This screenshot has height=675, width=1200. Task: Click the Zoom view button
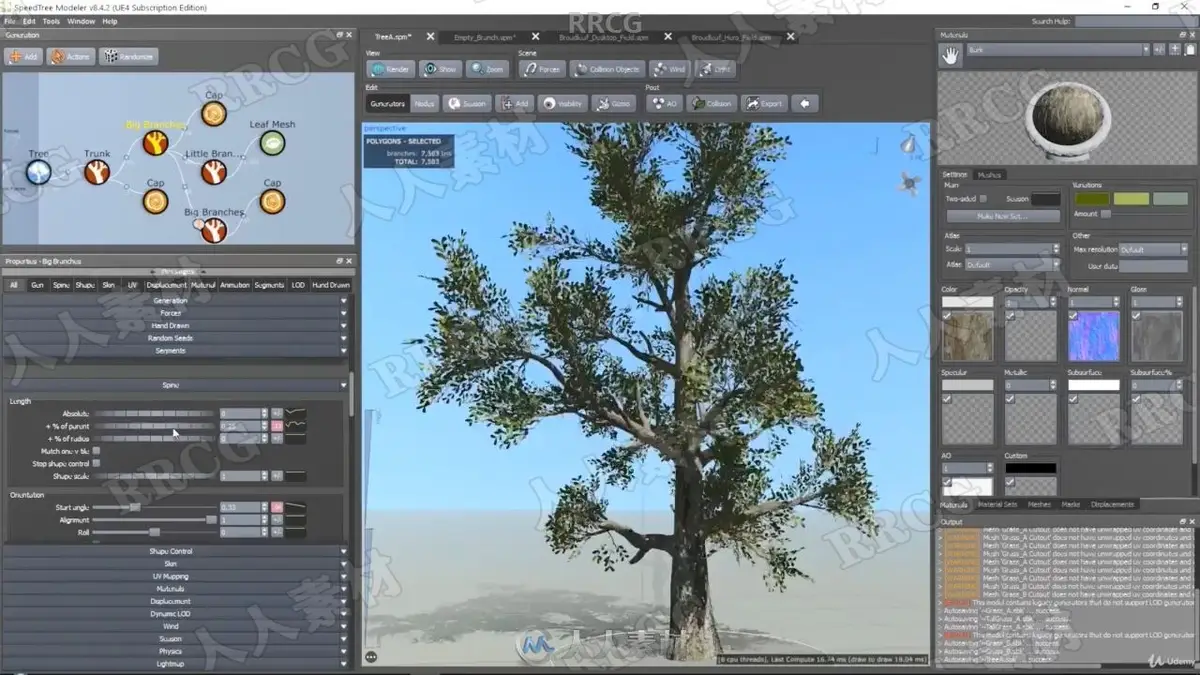pos(488,69)
